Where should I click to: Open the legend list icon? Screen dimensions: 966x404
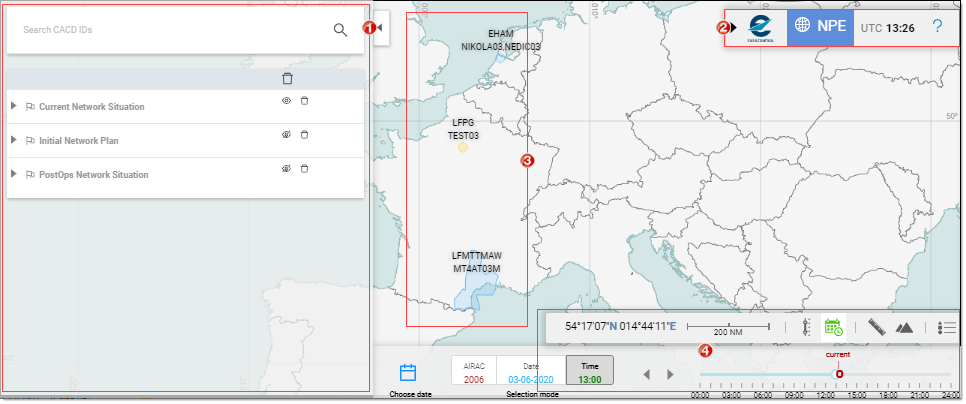[x=948, y=326]
